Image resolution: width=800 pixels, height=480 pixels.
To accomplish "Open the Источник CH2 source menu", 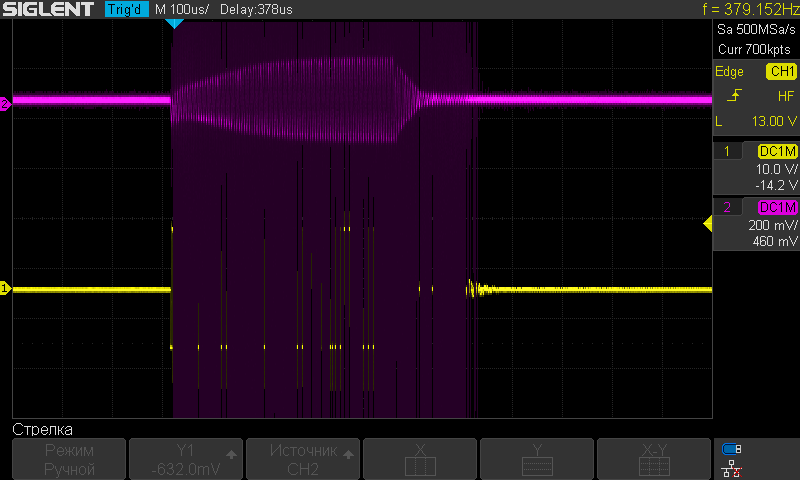I will [x=303, y=459].
